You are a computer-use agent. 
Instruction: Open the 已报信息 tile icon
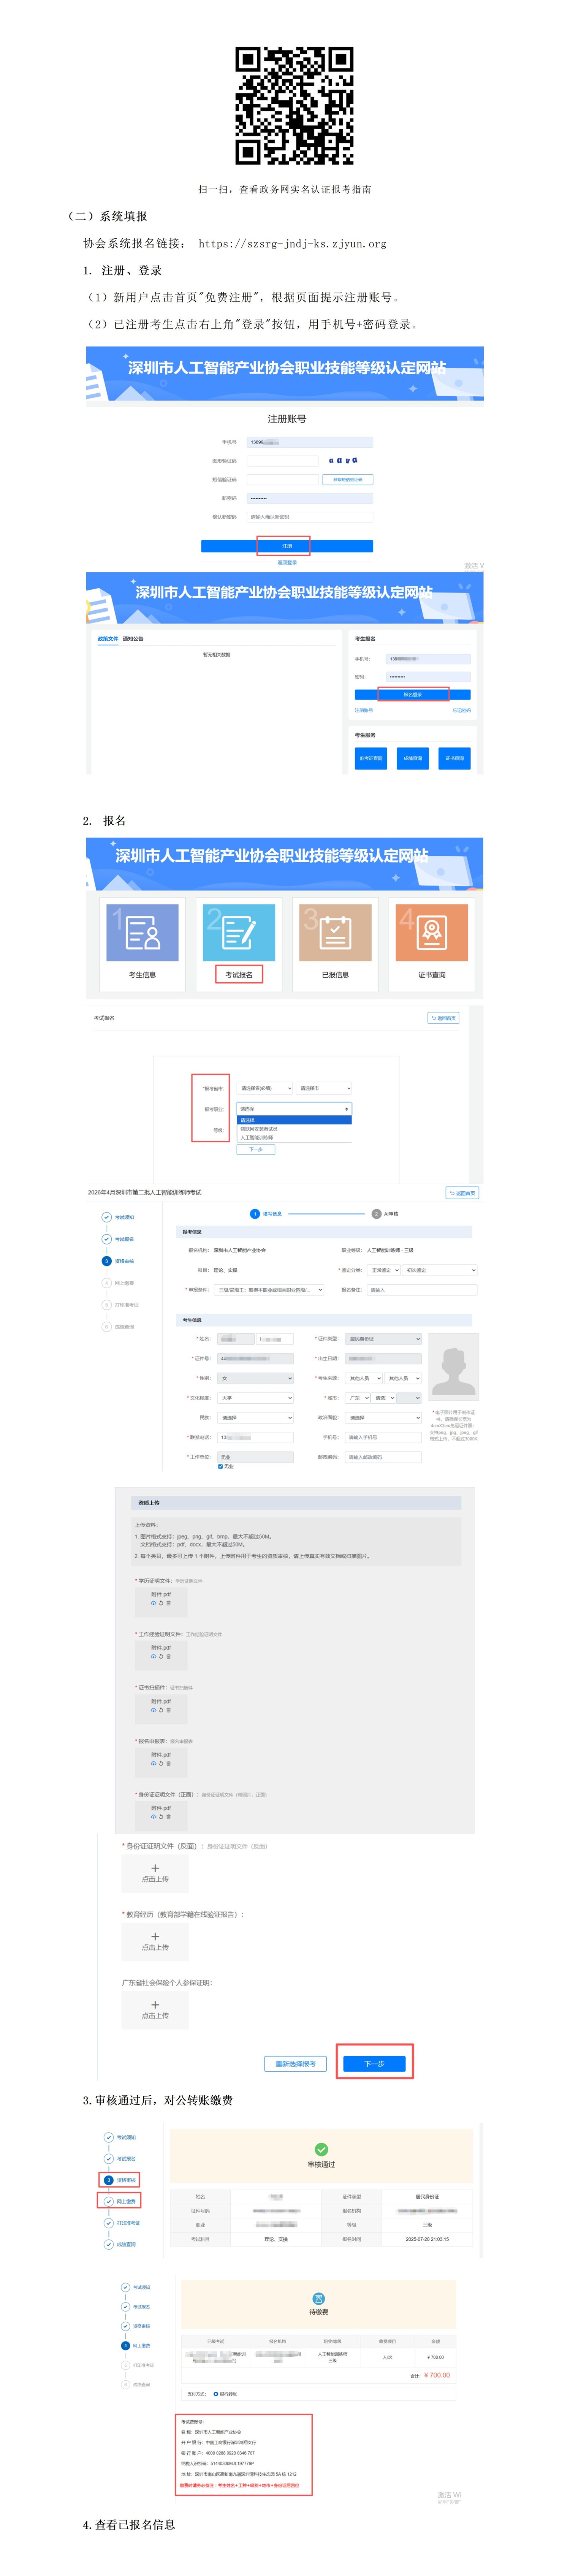coord(335,932)
